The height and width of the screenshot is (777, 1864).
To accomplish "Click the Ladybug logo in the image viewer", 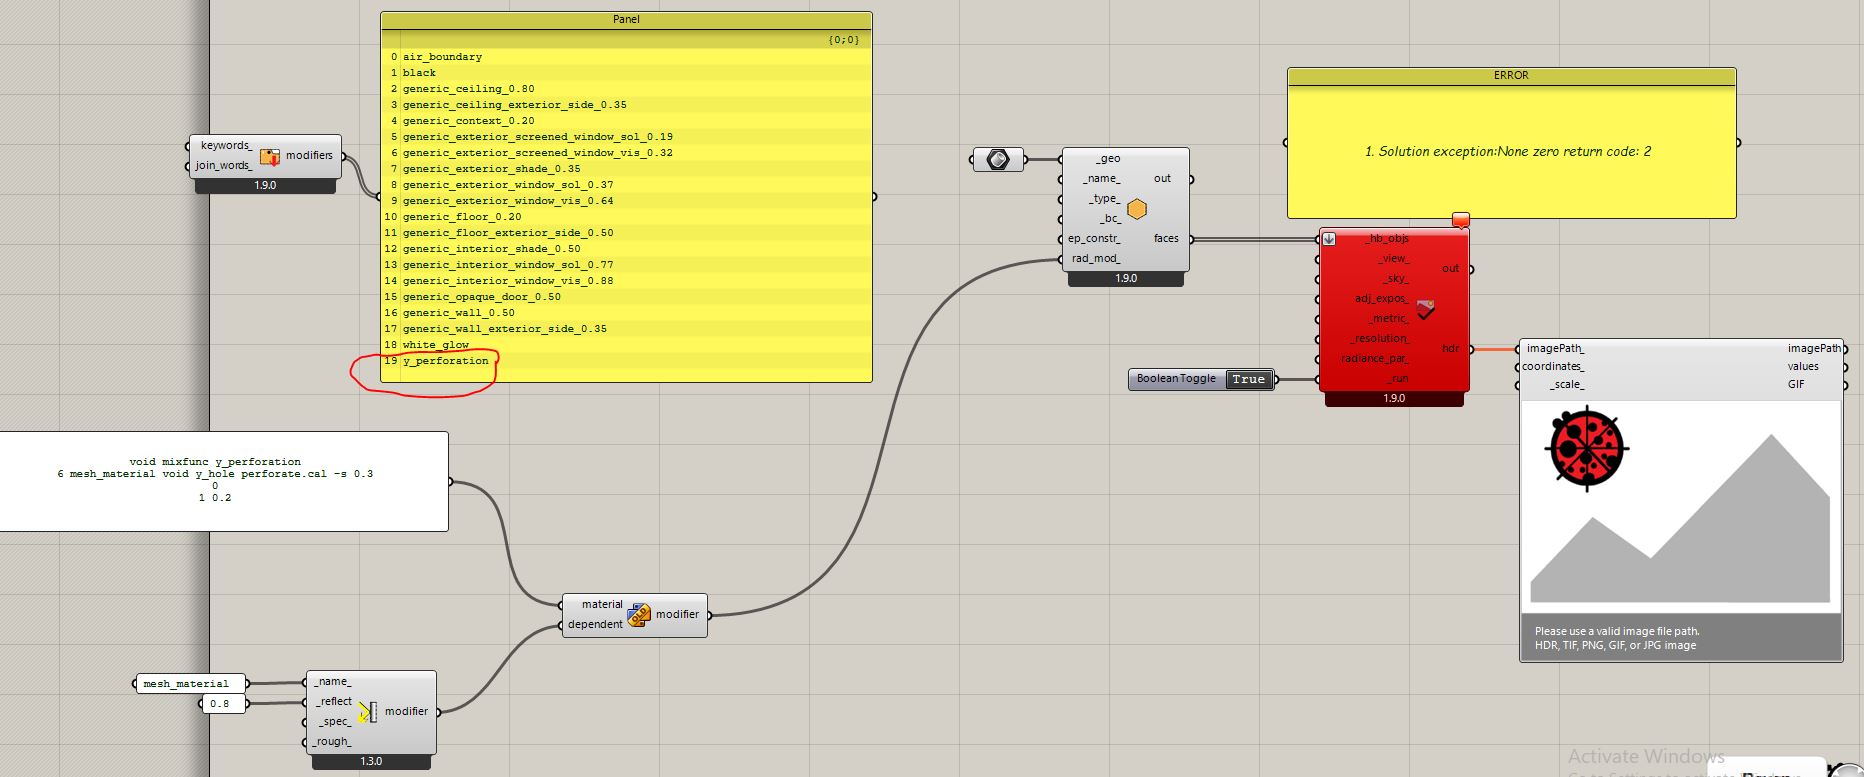I will 1587,449.
